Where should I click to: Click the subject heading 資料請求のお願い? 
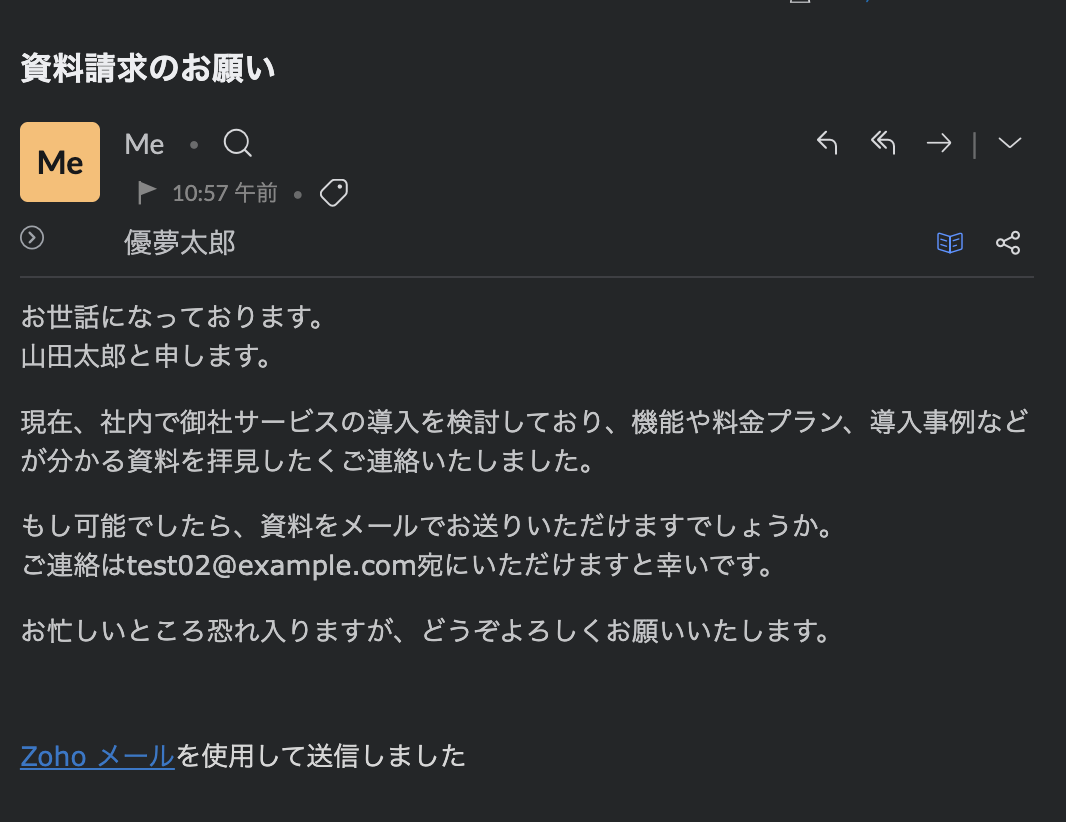148,68
